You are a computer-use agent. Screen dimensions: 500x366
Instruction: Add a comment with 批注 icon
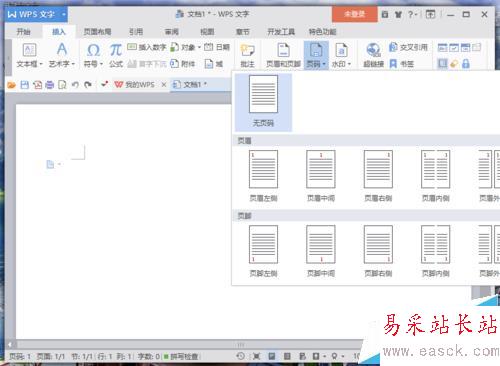pyautogui.click(x=247, y=50)
